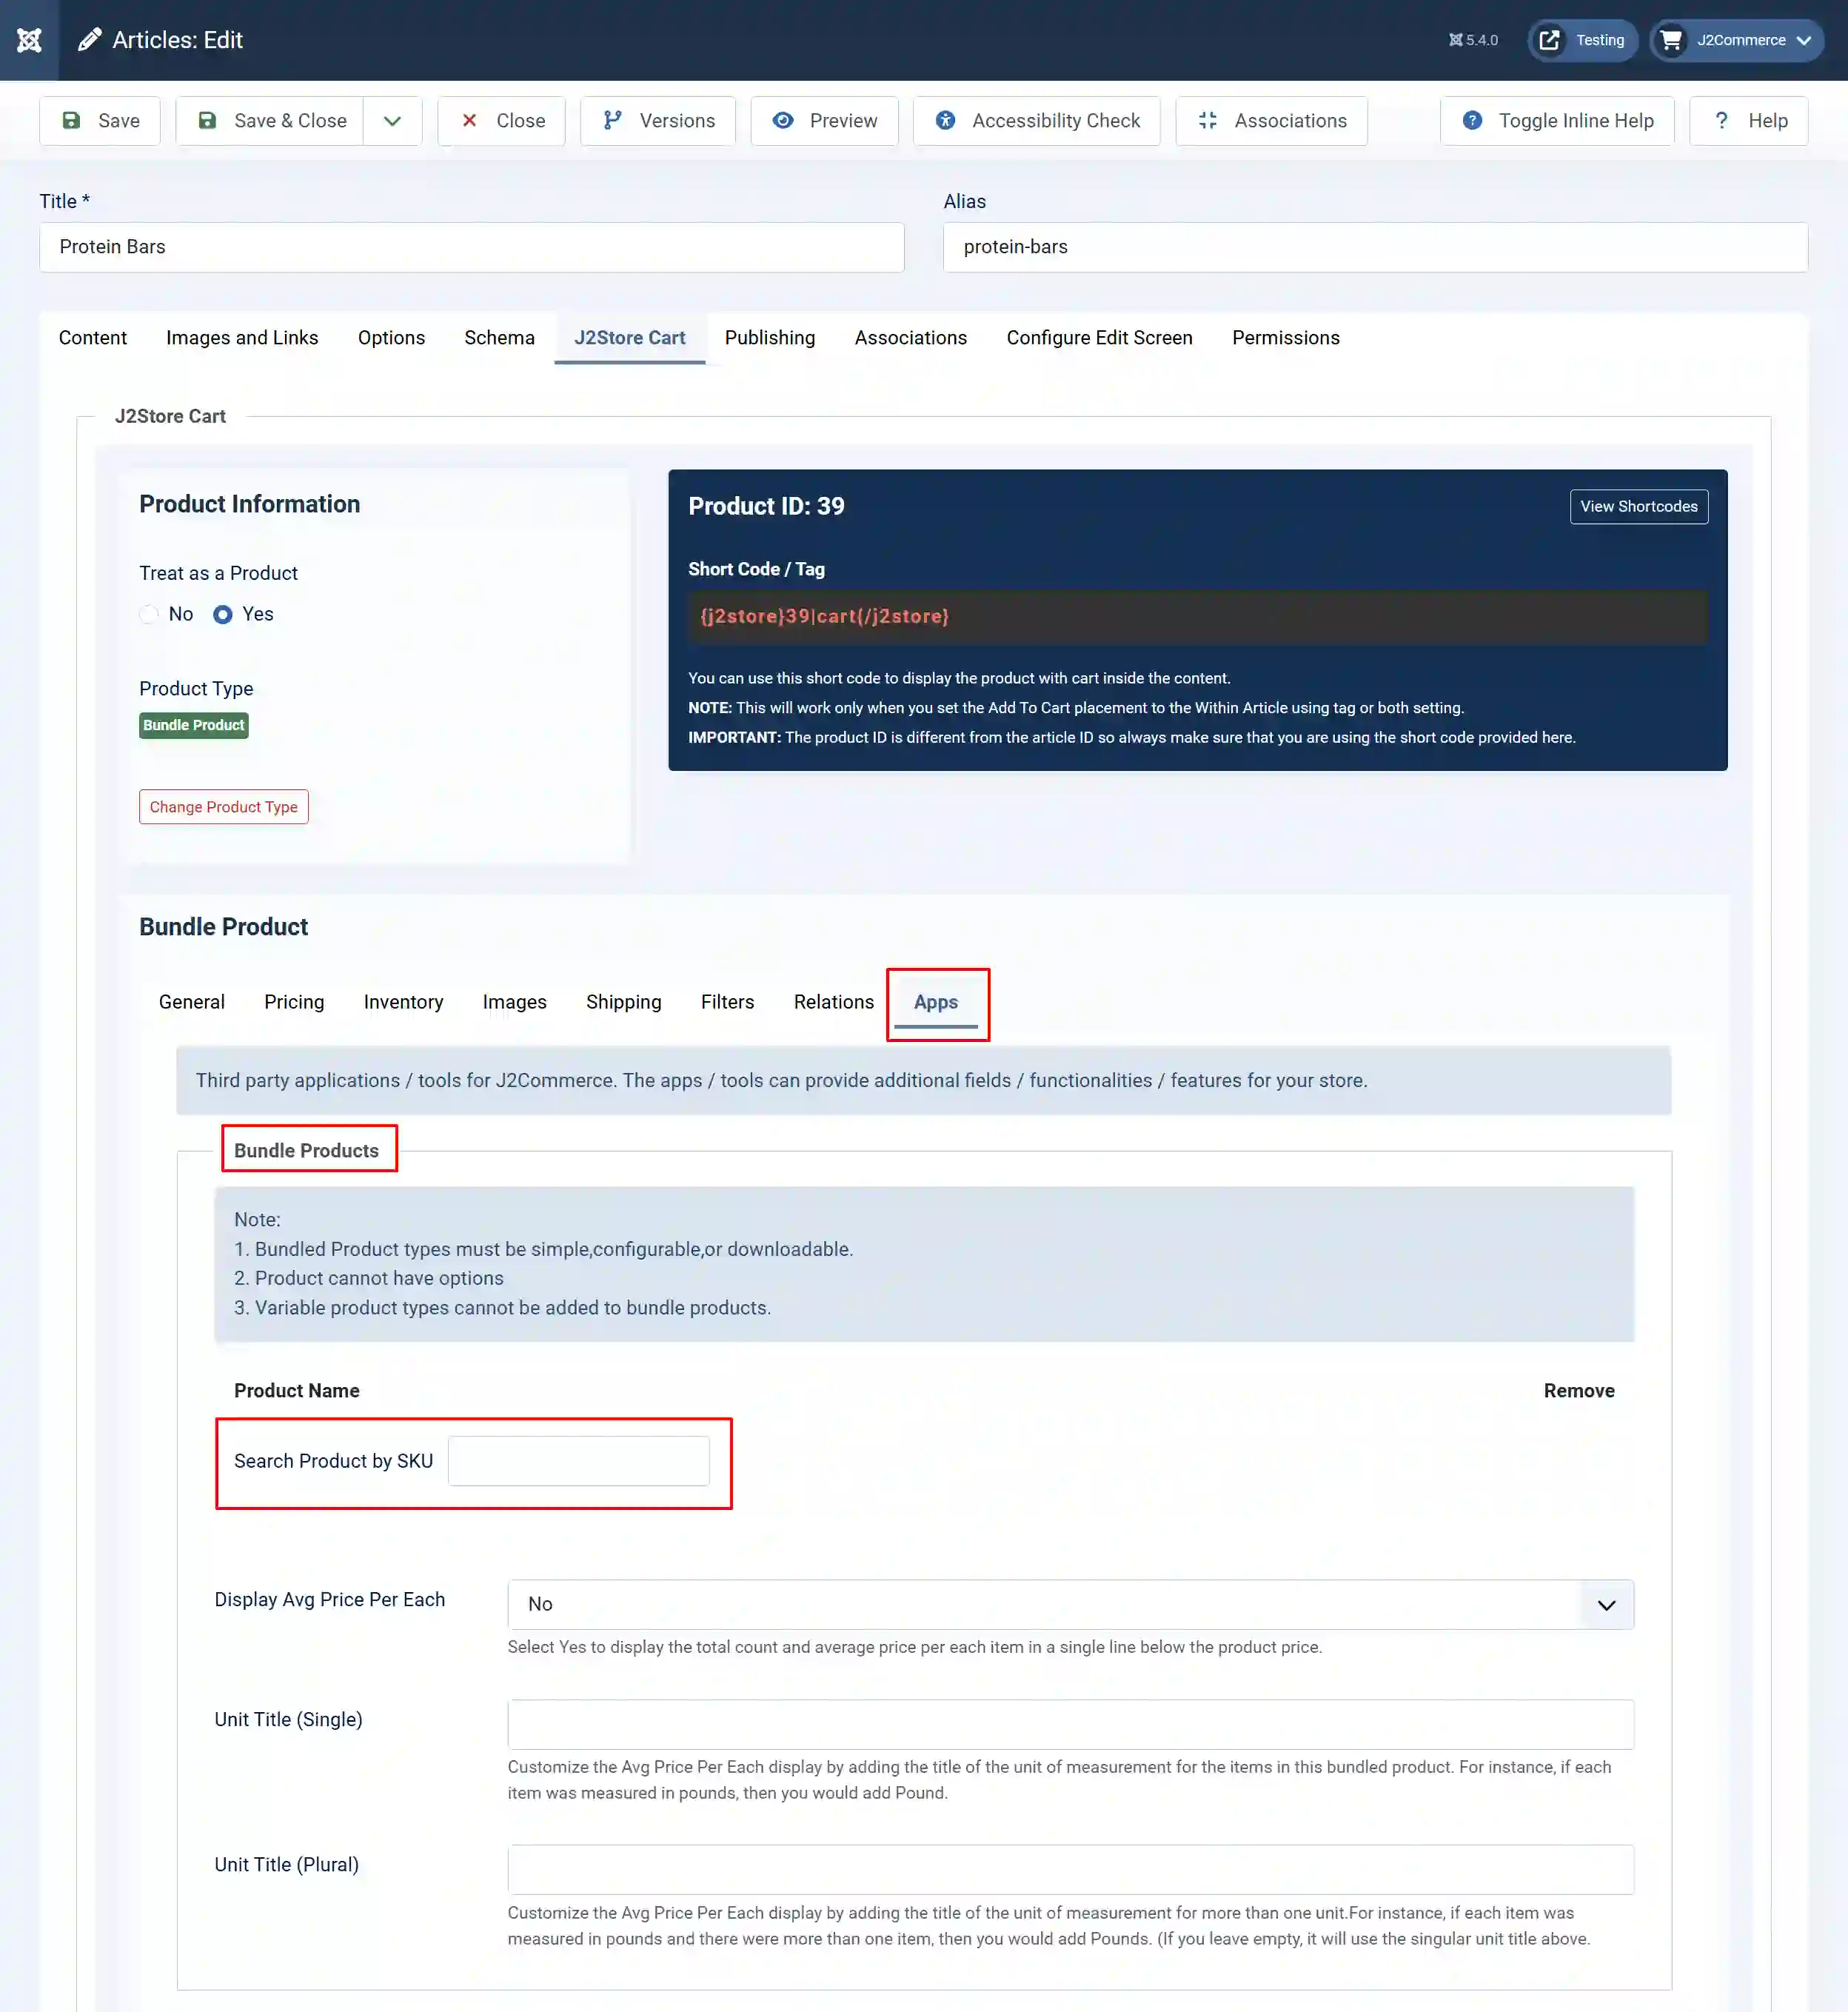Screen dimensions: 1848x2012
Task: Open the bundle Images tab
Action: (x=514, y=1002)
